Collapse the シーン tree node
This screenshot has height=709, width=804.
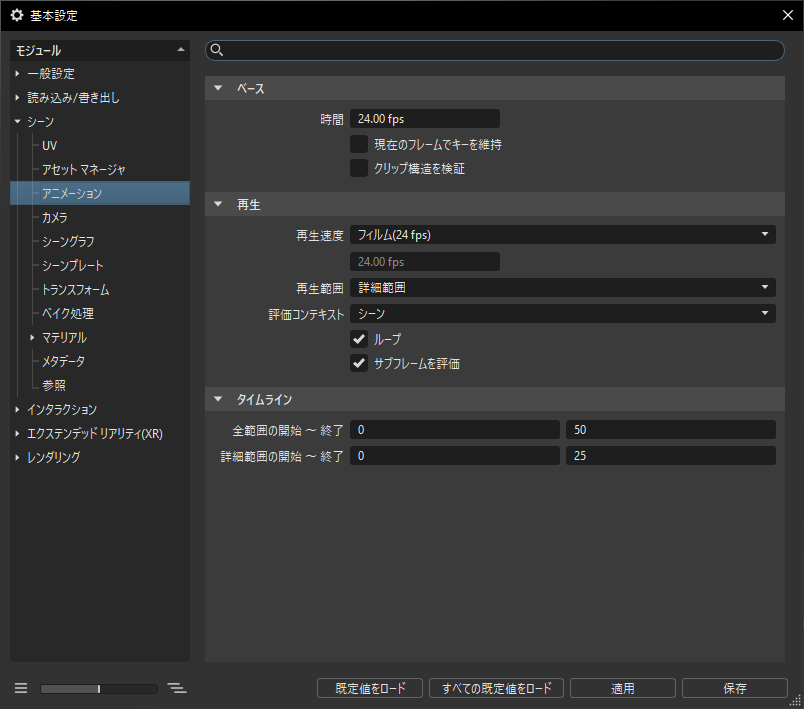[17, 121]
